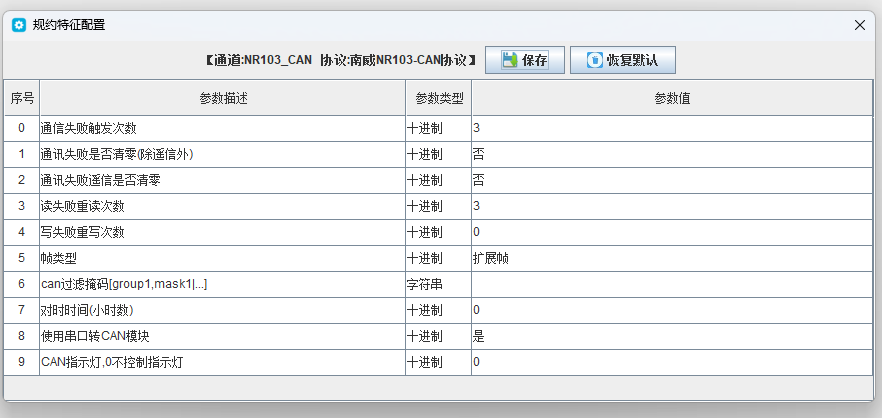882x418 pixels.
Task: Toggle 通讯失败是否清零 value cell showing 否
Action: [x=670, y=154]
